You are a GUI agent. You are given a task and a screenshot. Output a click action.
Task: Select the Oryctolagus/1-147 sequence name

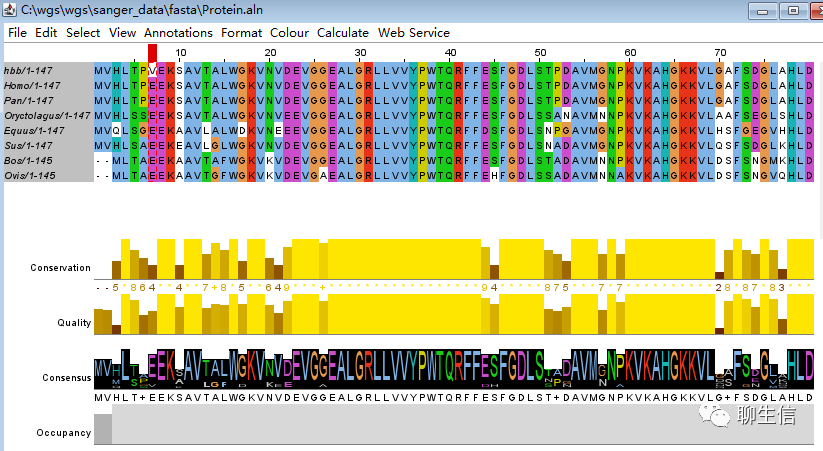[x=46, y=116]
